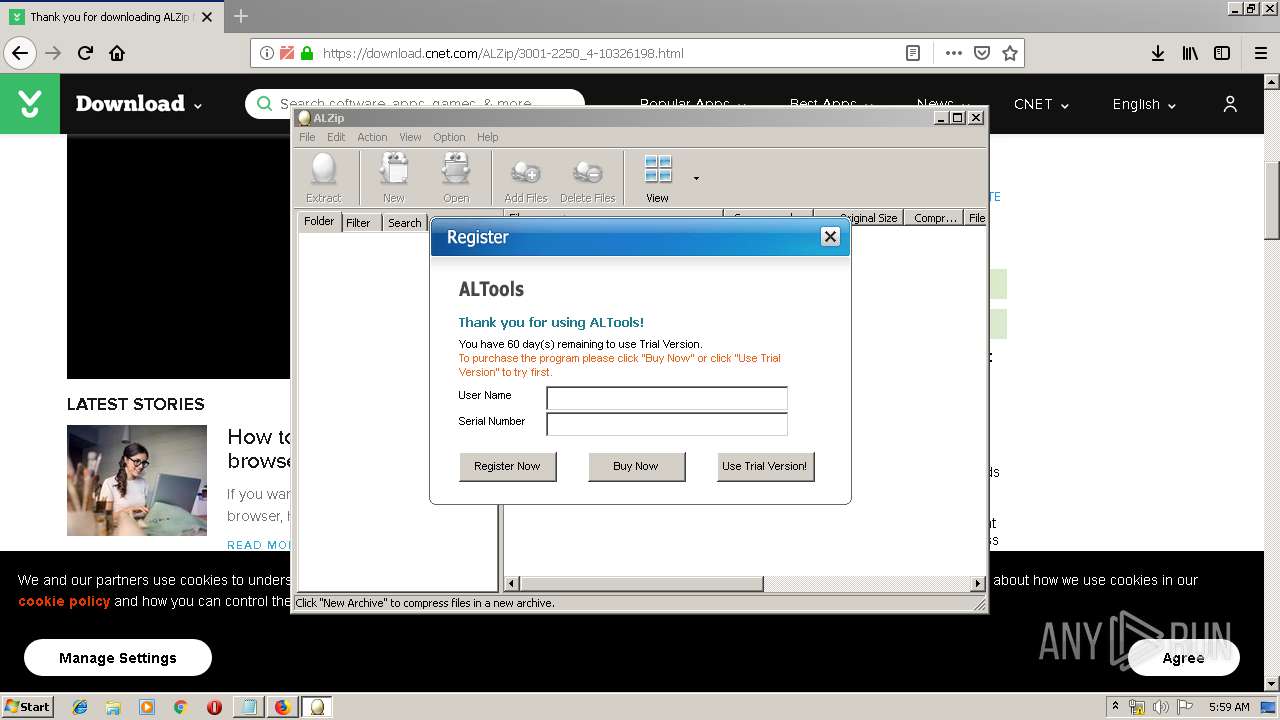Screen dimensions: 1280x720
Task: Open the Firefox hamburger menu
Action: (x=1260, y=53)
